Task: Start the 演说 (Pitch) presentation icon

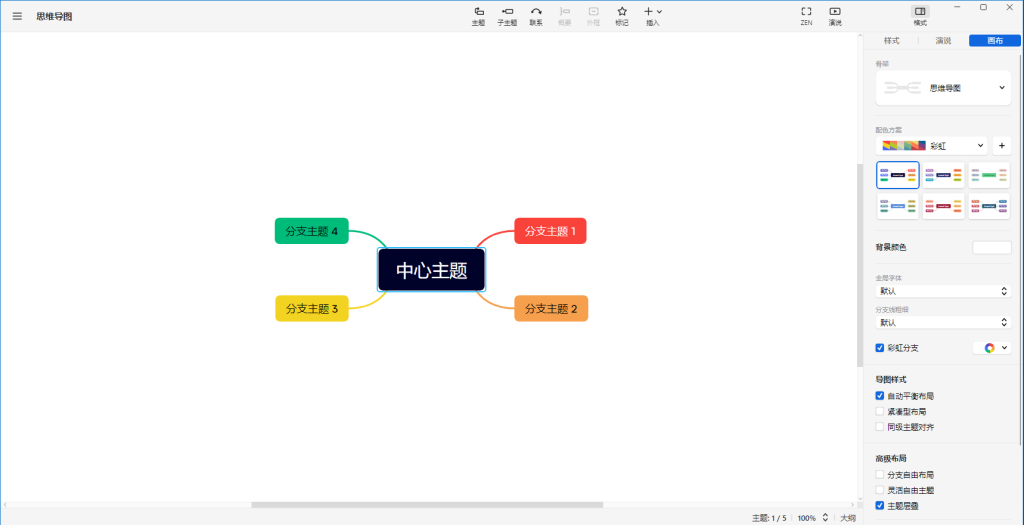Action: coord(835,15)
